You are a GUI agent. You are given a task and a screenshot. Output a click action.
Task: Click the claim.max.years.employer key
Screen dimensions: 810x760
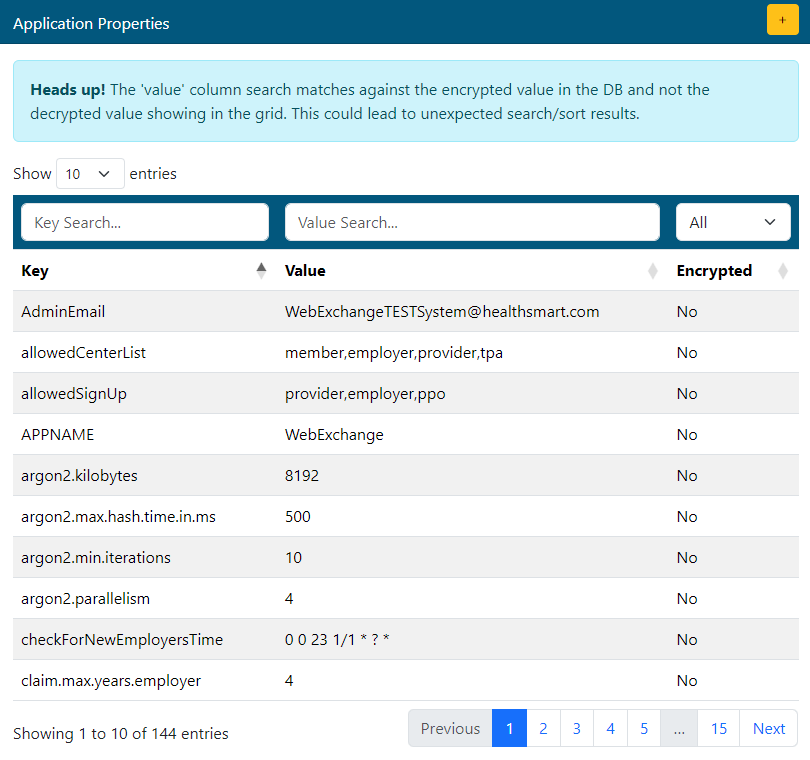[x=111, y=681]
